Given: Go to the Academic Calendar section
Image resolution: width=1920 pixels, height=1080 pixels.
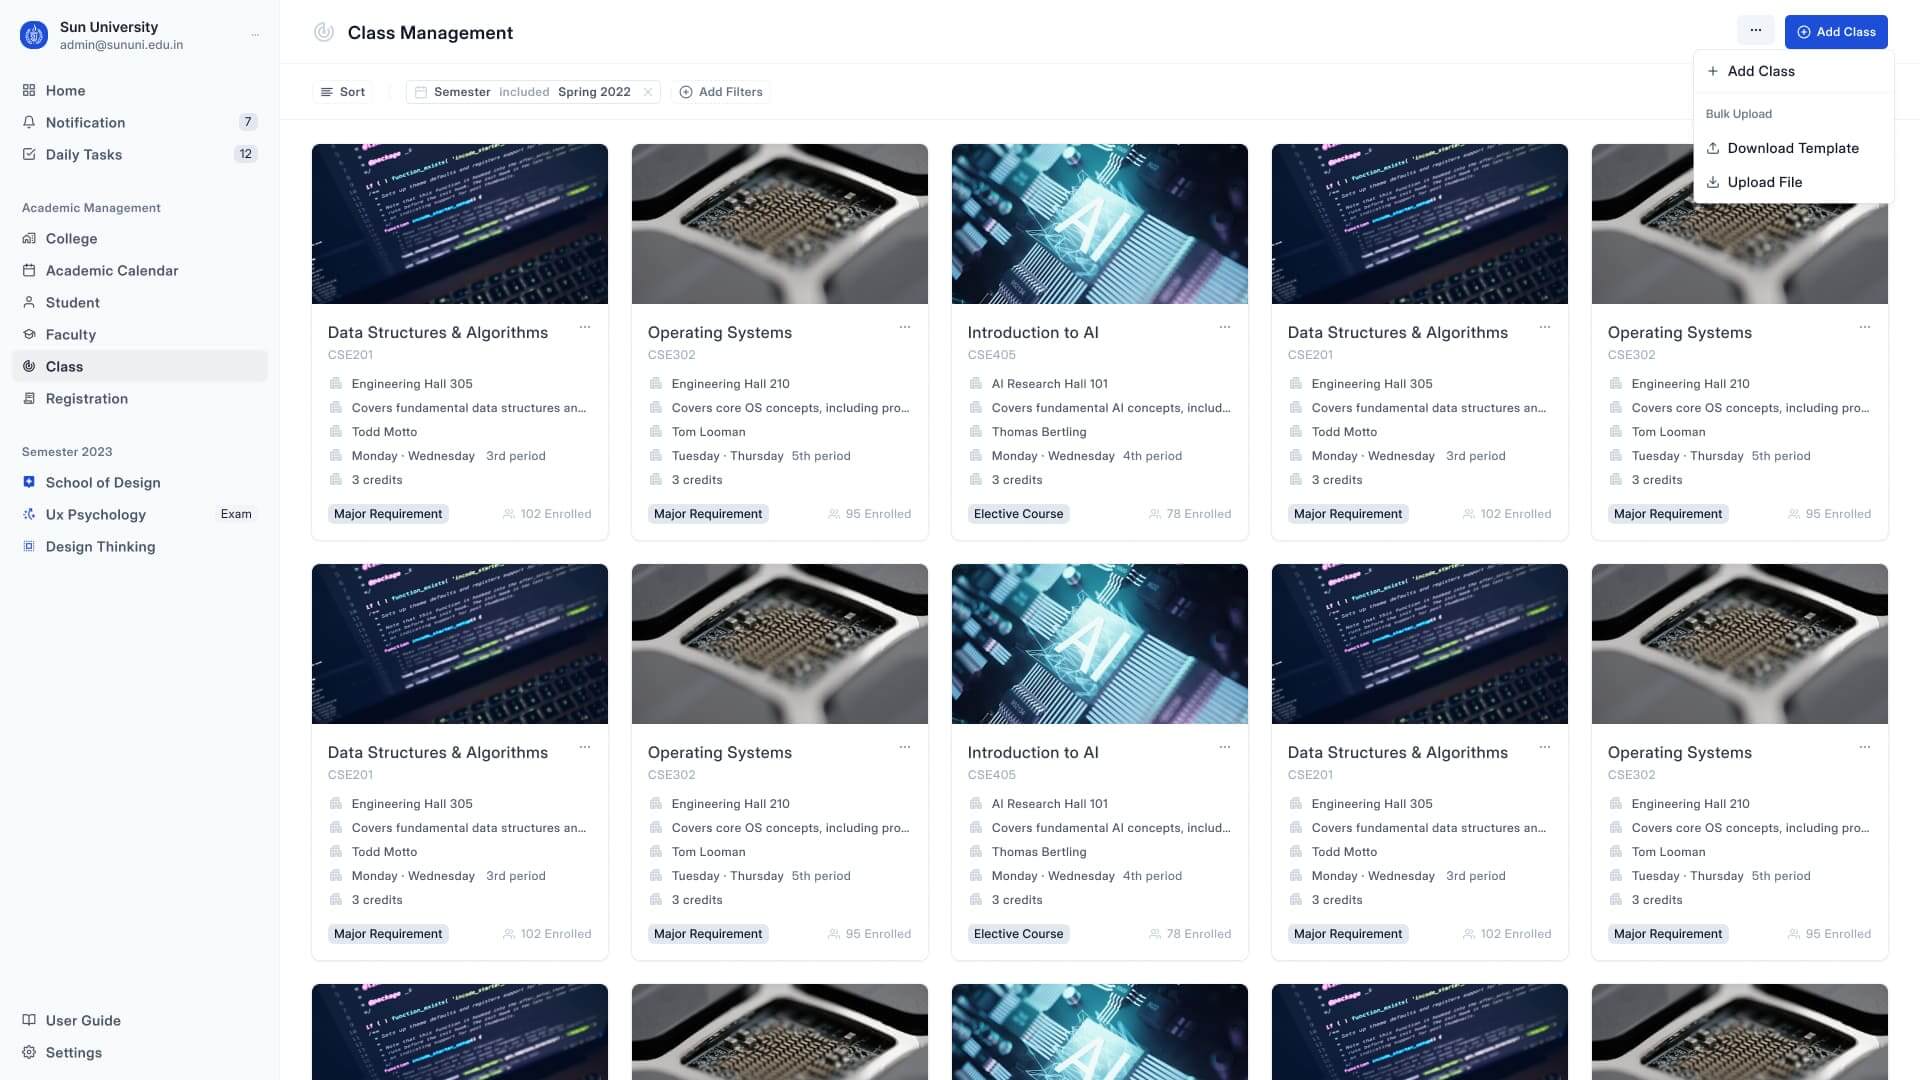Looking at the screenshot, I should [x=140, y=270].
